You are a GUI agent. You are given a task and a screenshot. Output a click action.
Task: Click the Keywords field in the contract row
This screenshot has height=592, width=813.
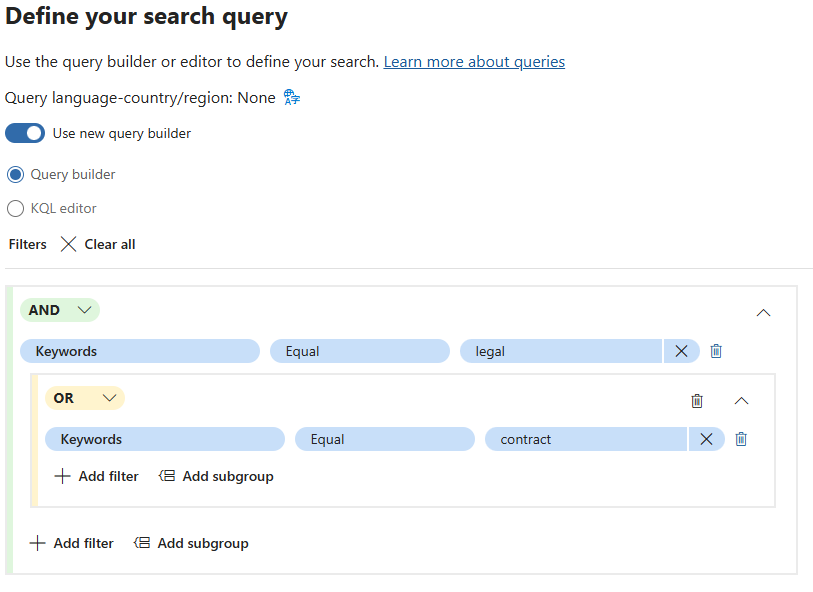pyautogui.click(x=164, y=439)
